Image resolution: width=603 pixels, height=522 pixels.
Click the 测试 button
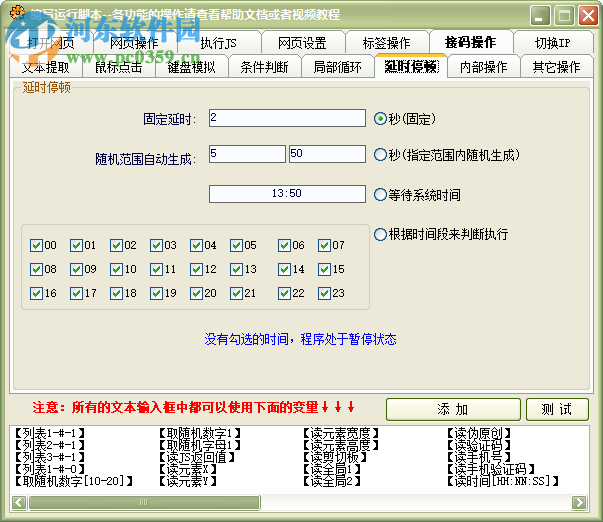(557, 409)
